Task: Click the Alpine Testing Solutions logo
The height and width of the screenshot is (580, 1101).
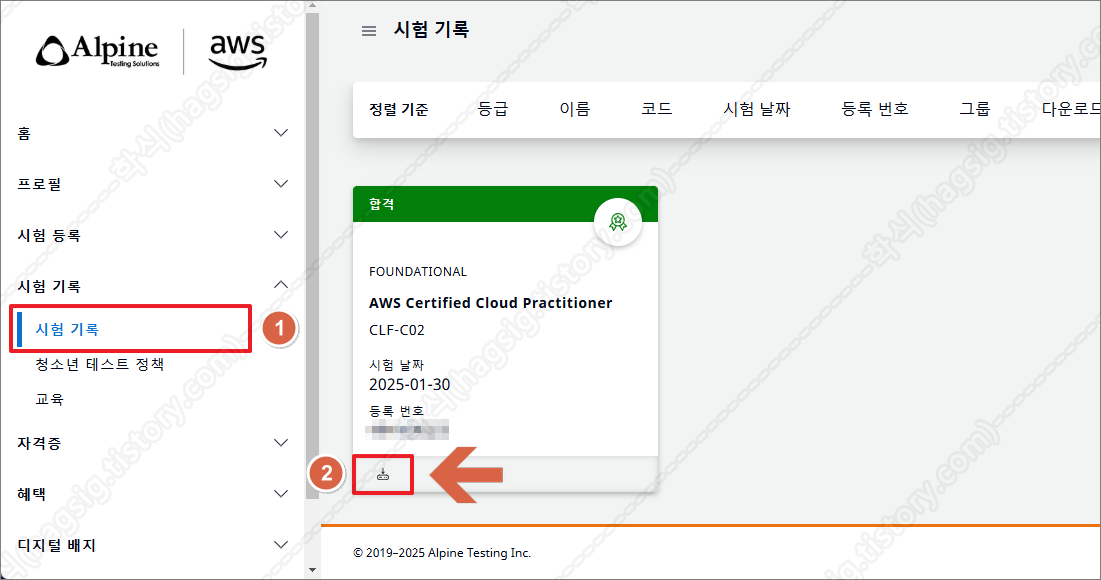Action: [x=98, y=51]
